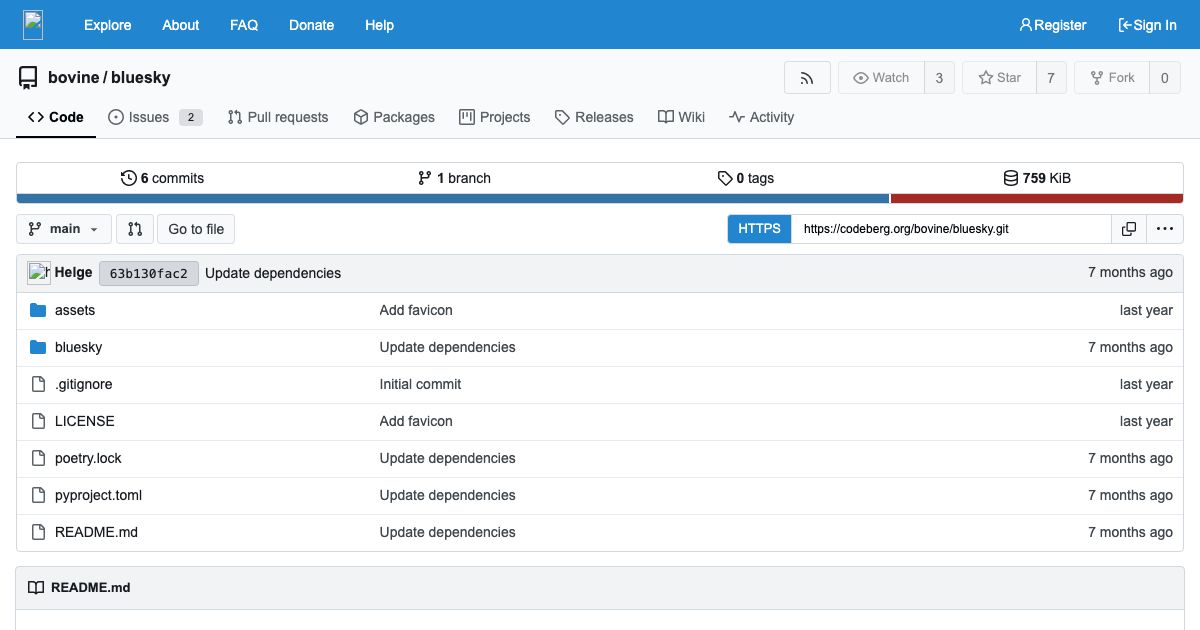The height and width of the screenshot is (630, 1200).
Task: Watch the repository
Action: (881, 77)
